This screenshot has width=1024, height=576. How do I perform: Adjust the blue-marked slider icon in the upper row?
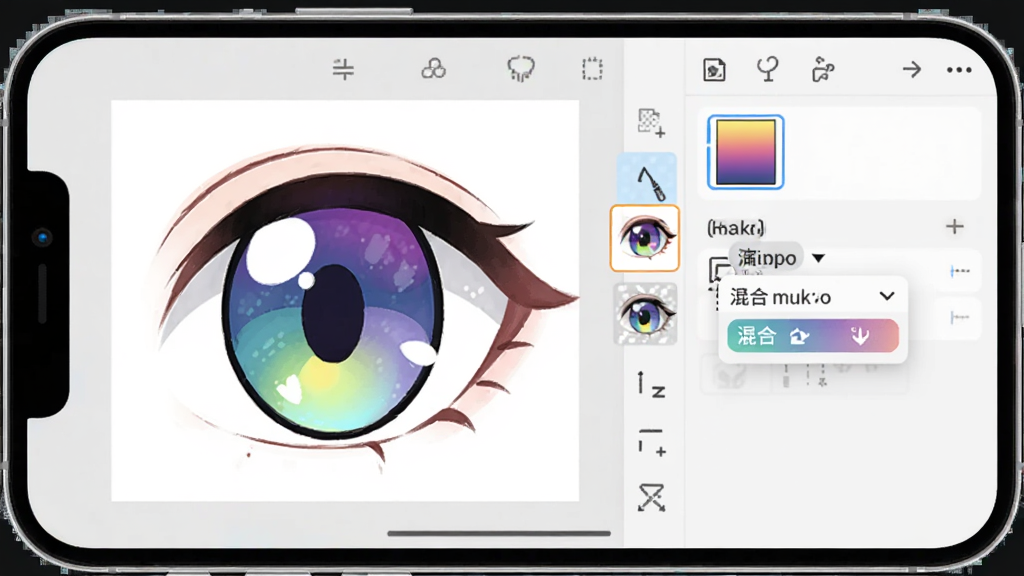(x=959, y=271)
